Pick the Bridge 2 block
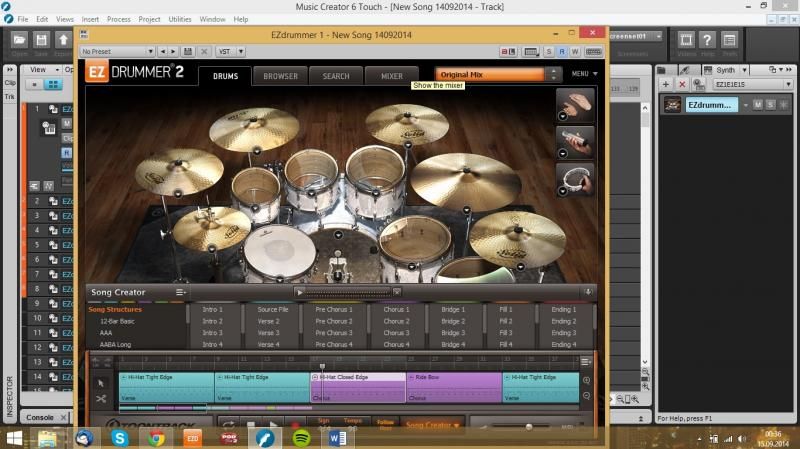This screenshot has width=800, height=449. pos(453,321)
